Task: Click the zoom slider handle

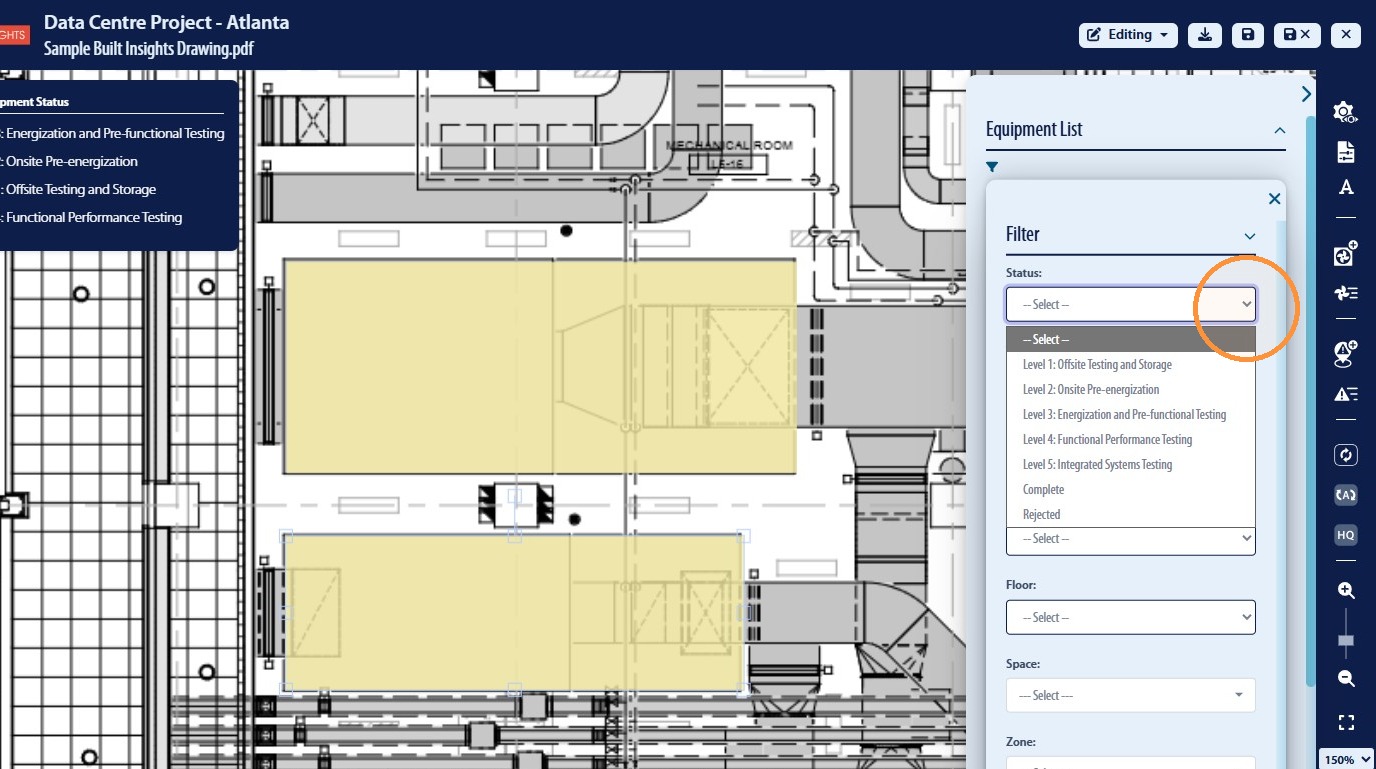Action: [x=1346, y=640]
